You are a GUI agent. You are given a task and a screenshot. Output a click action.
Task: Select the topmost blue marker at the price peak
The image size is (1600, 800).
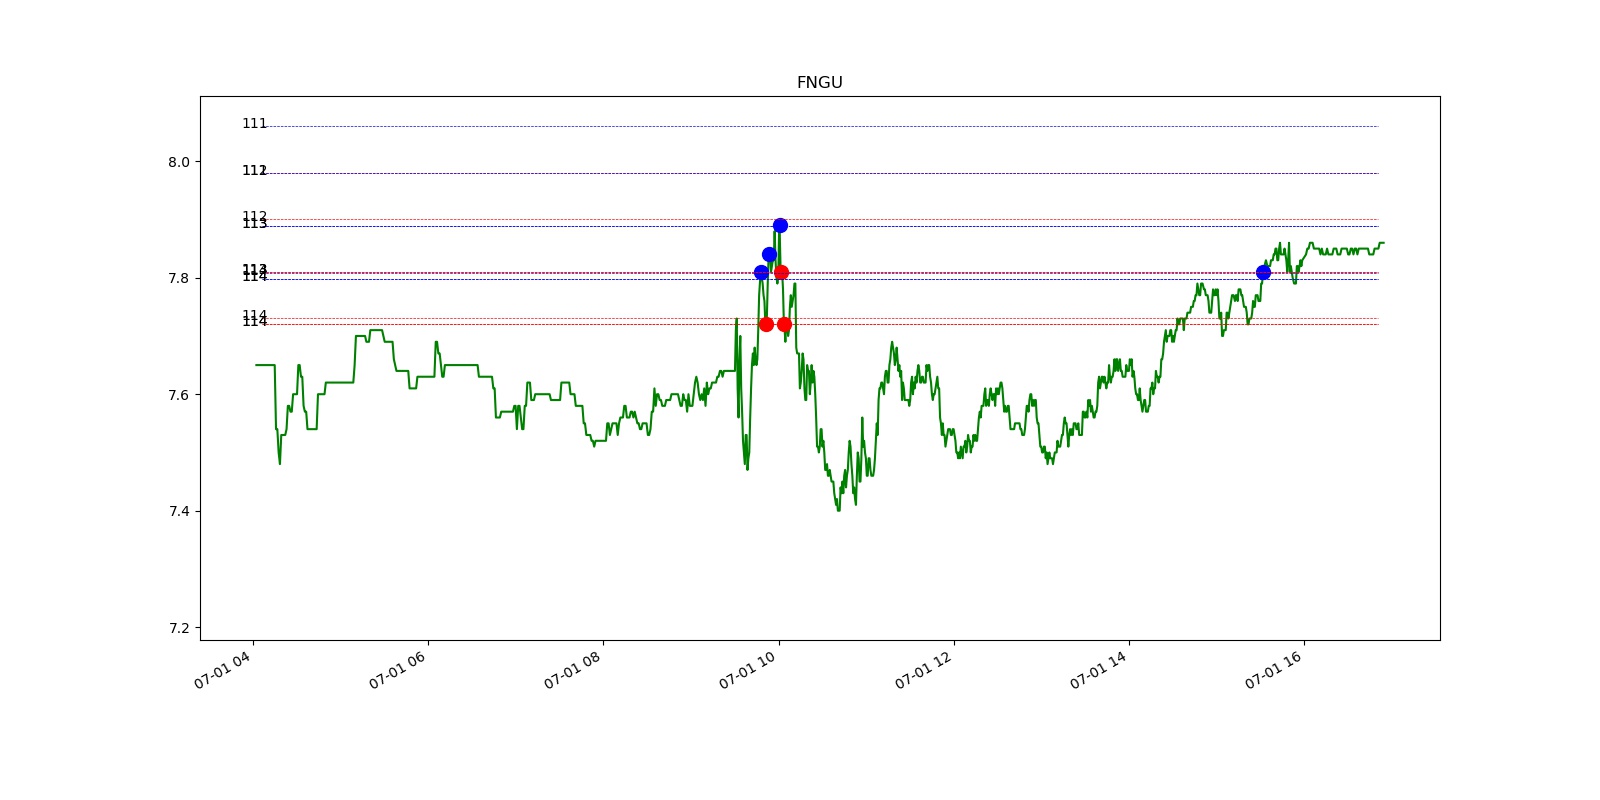tap(780, 225)
